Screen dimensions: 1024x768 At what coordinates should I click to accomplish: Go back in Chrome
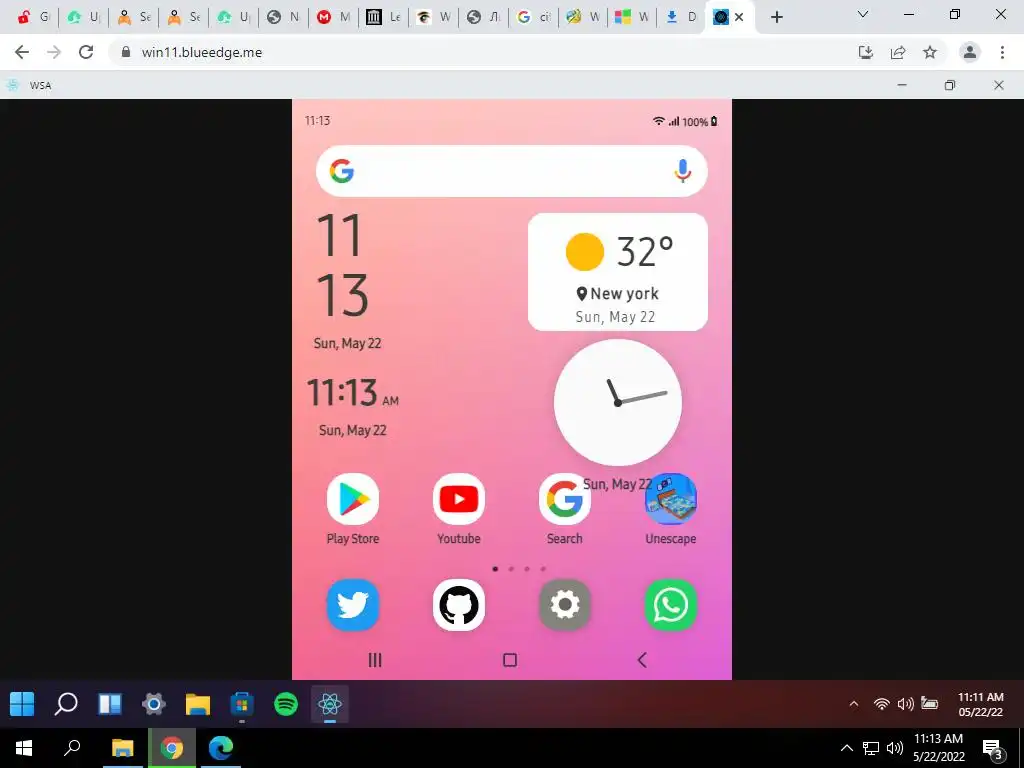[x=22, y=52]
